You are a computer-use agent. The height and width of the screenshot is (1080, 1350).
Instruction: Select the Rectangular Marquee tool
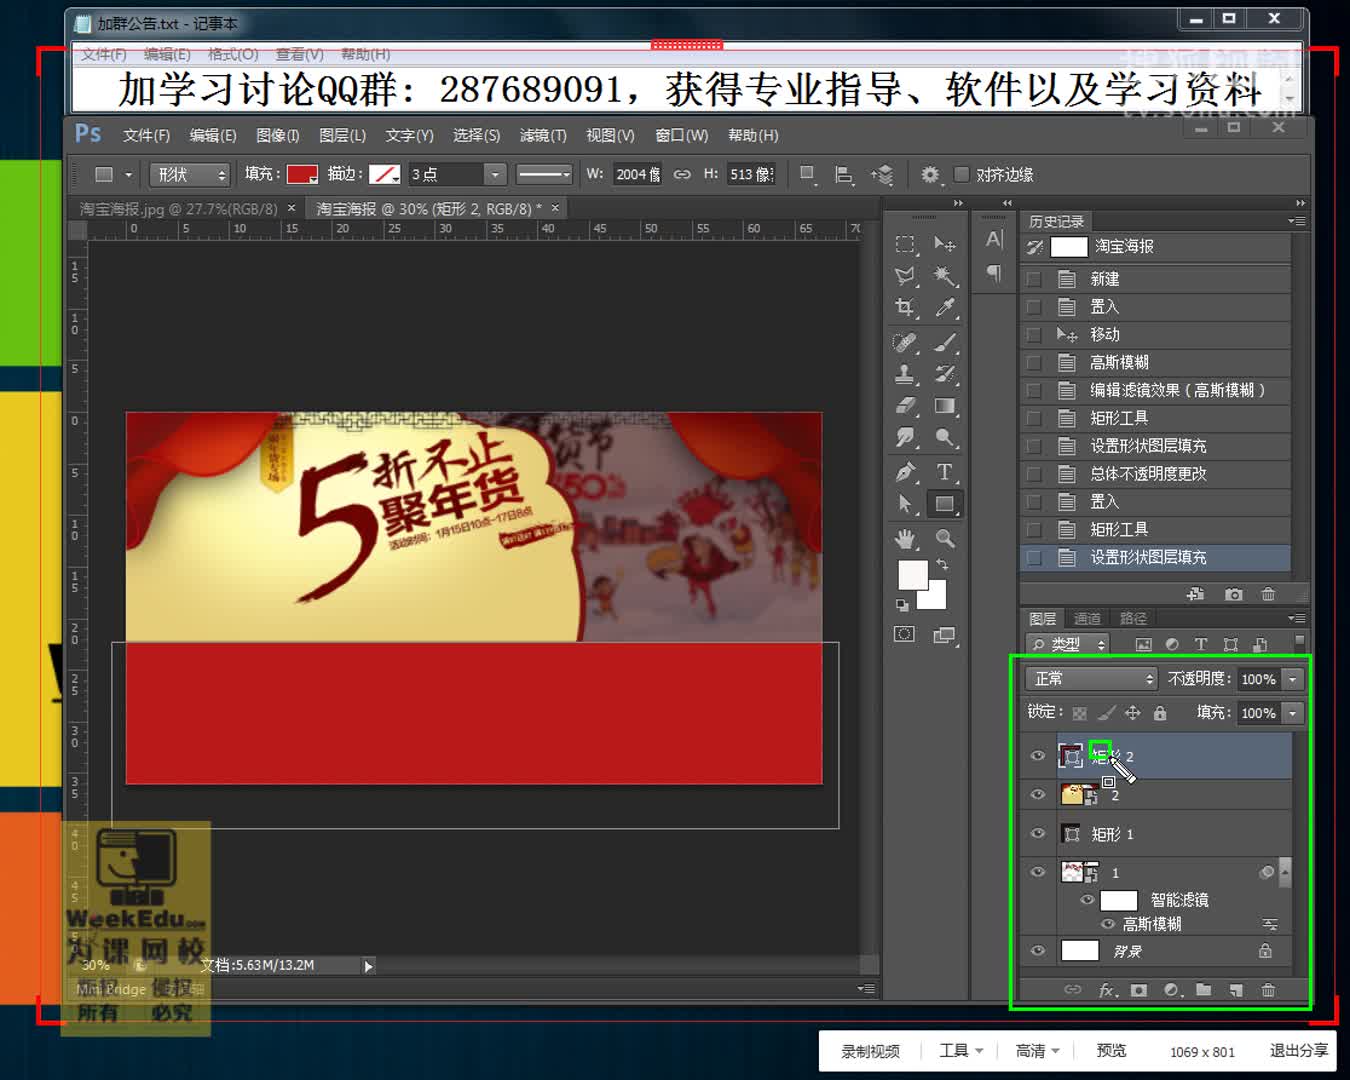pos(905,244)
